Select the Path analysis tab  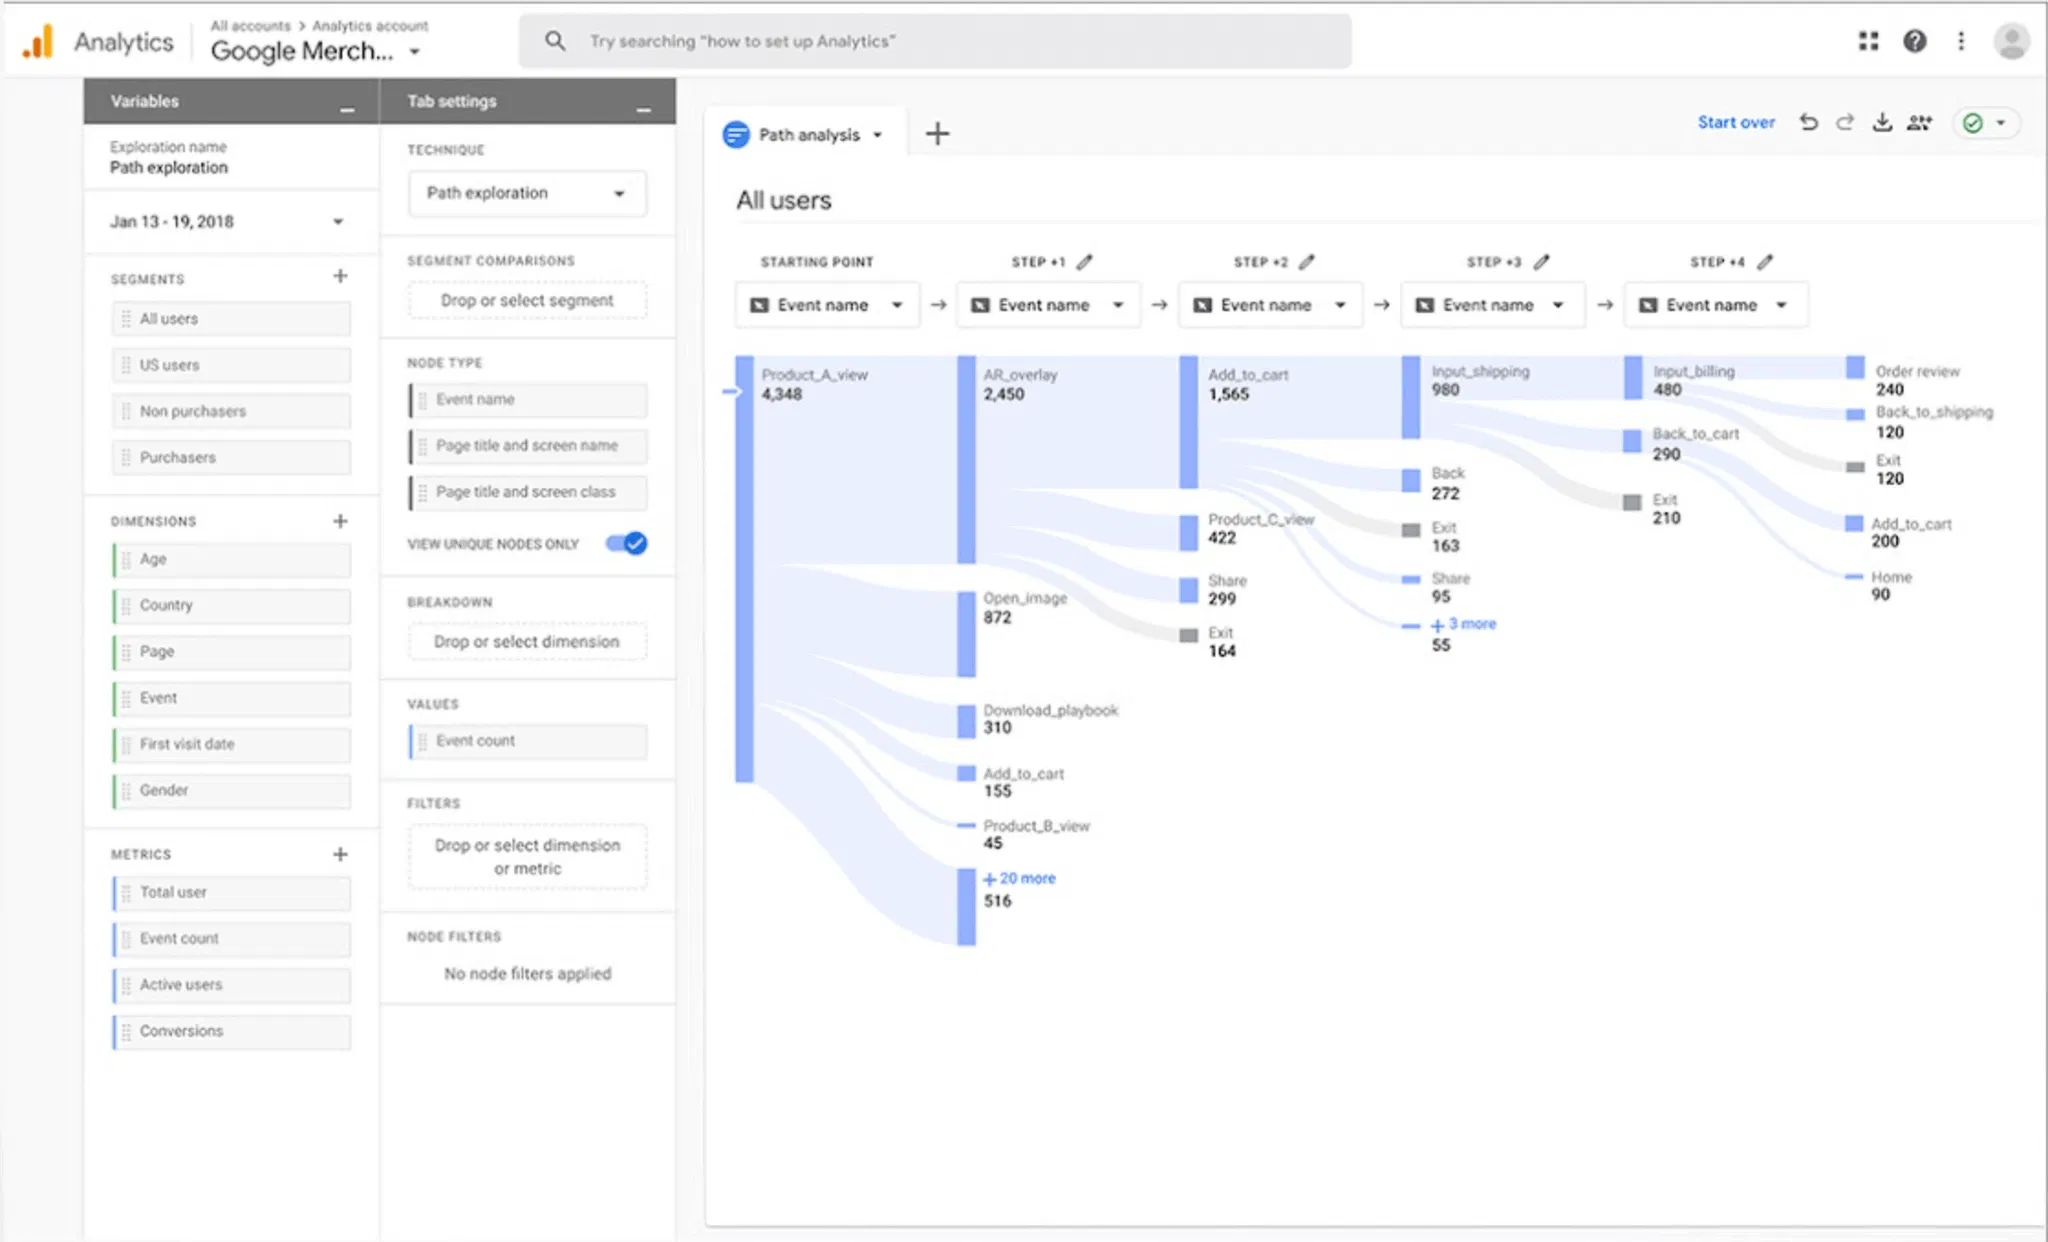coord(808,135)
